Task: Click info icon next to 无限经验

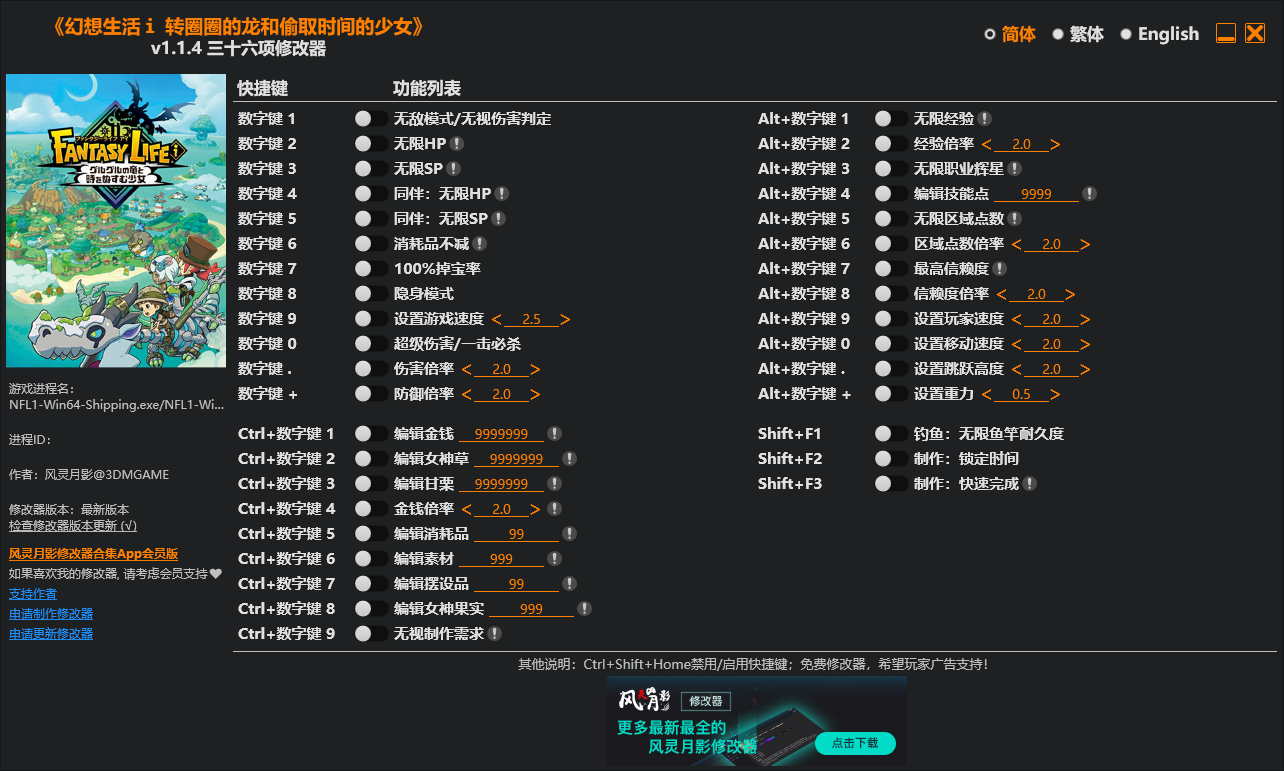Action: click(985, 119)
